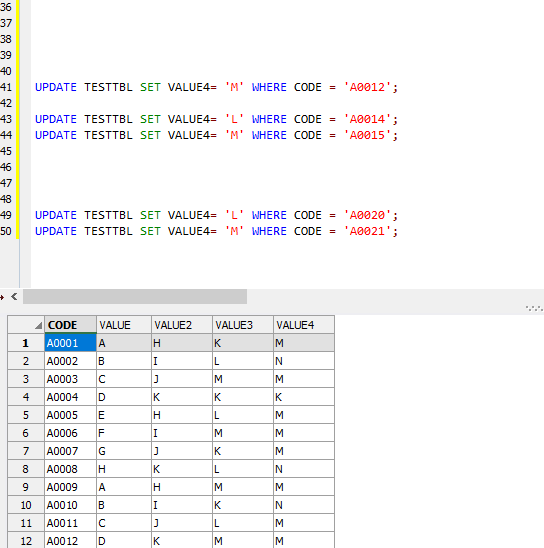Click the VALUE4 cell 'N' in row A0008
544x548 pixels.
pos(304,469)
